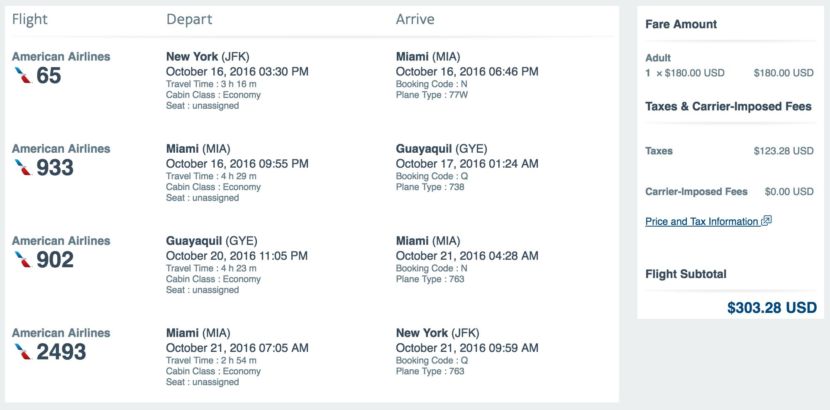
Task: Select flight number 933
Action: [55, 168]
